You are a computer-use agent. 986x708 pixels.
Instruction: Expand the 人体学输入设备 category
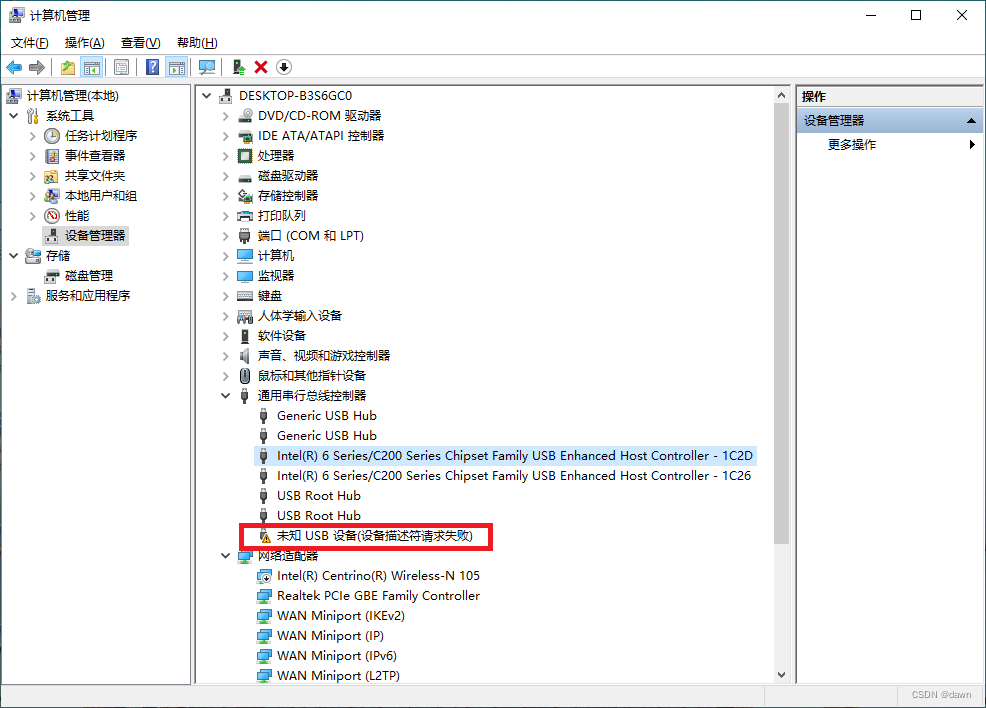pyautogui.click(x=226, y=316)
